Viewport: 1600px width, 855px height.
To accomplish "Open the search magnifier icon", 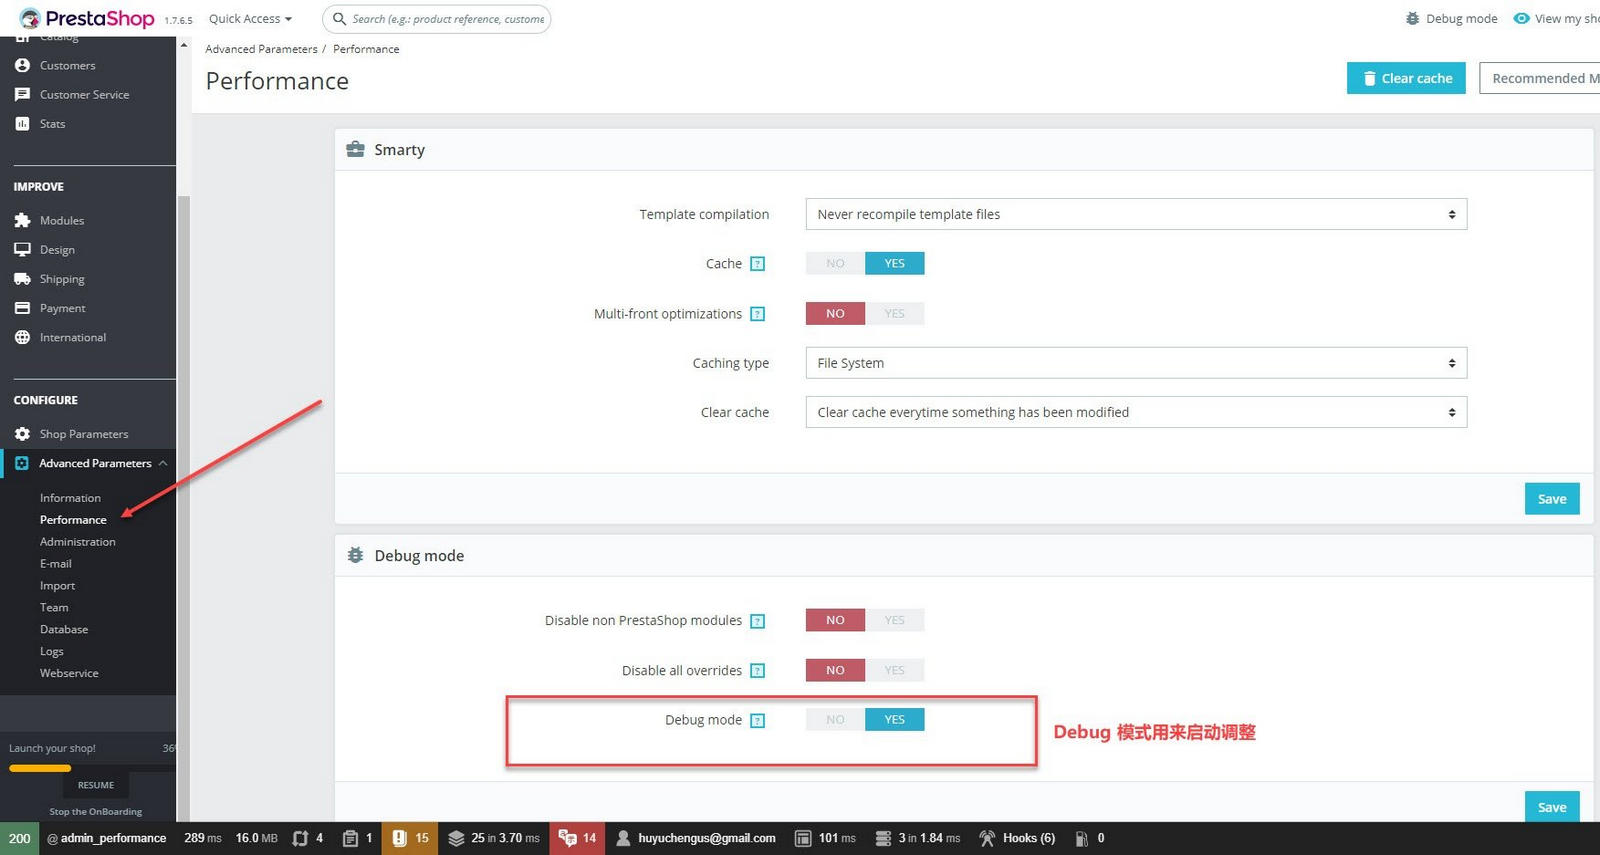I will point(340,19).
